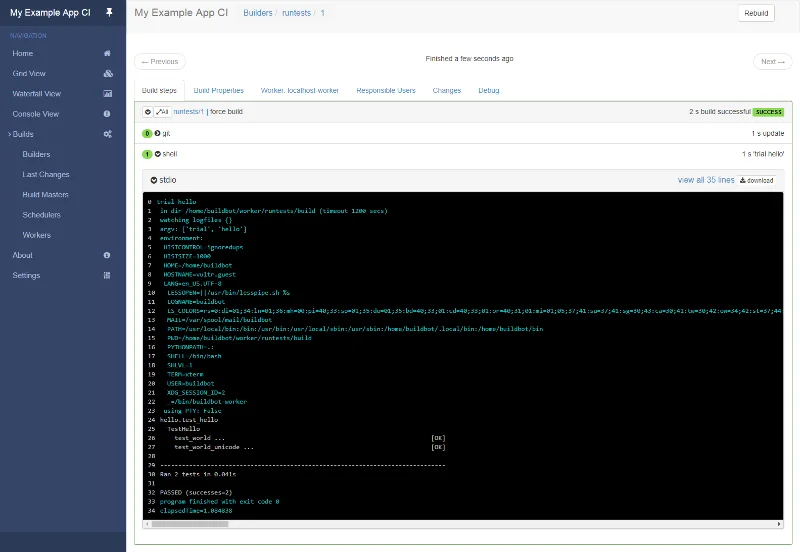Download the stdio log
Viewport: 800px width, 552px height.
point(757,180)
